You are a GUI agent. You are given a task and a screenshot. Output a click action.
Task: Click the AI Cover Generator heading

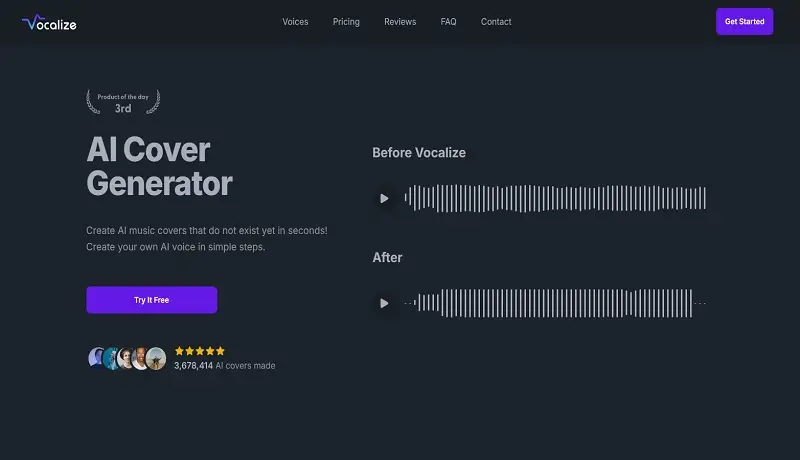tap(159, 167)
